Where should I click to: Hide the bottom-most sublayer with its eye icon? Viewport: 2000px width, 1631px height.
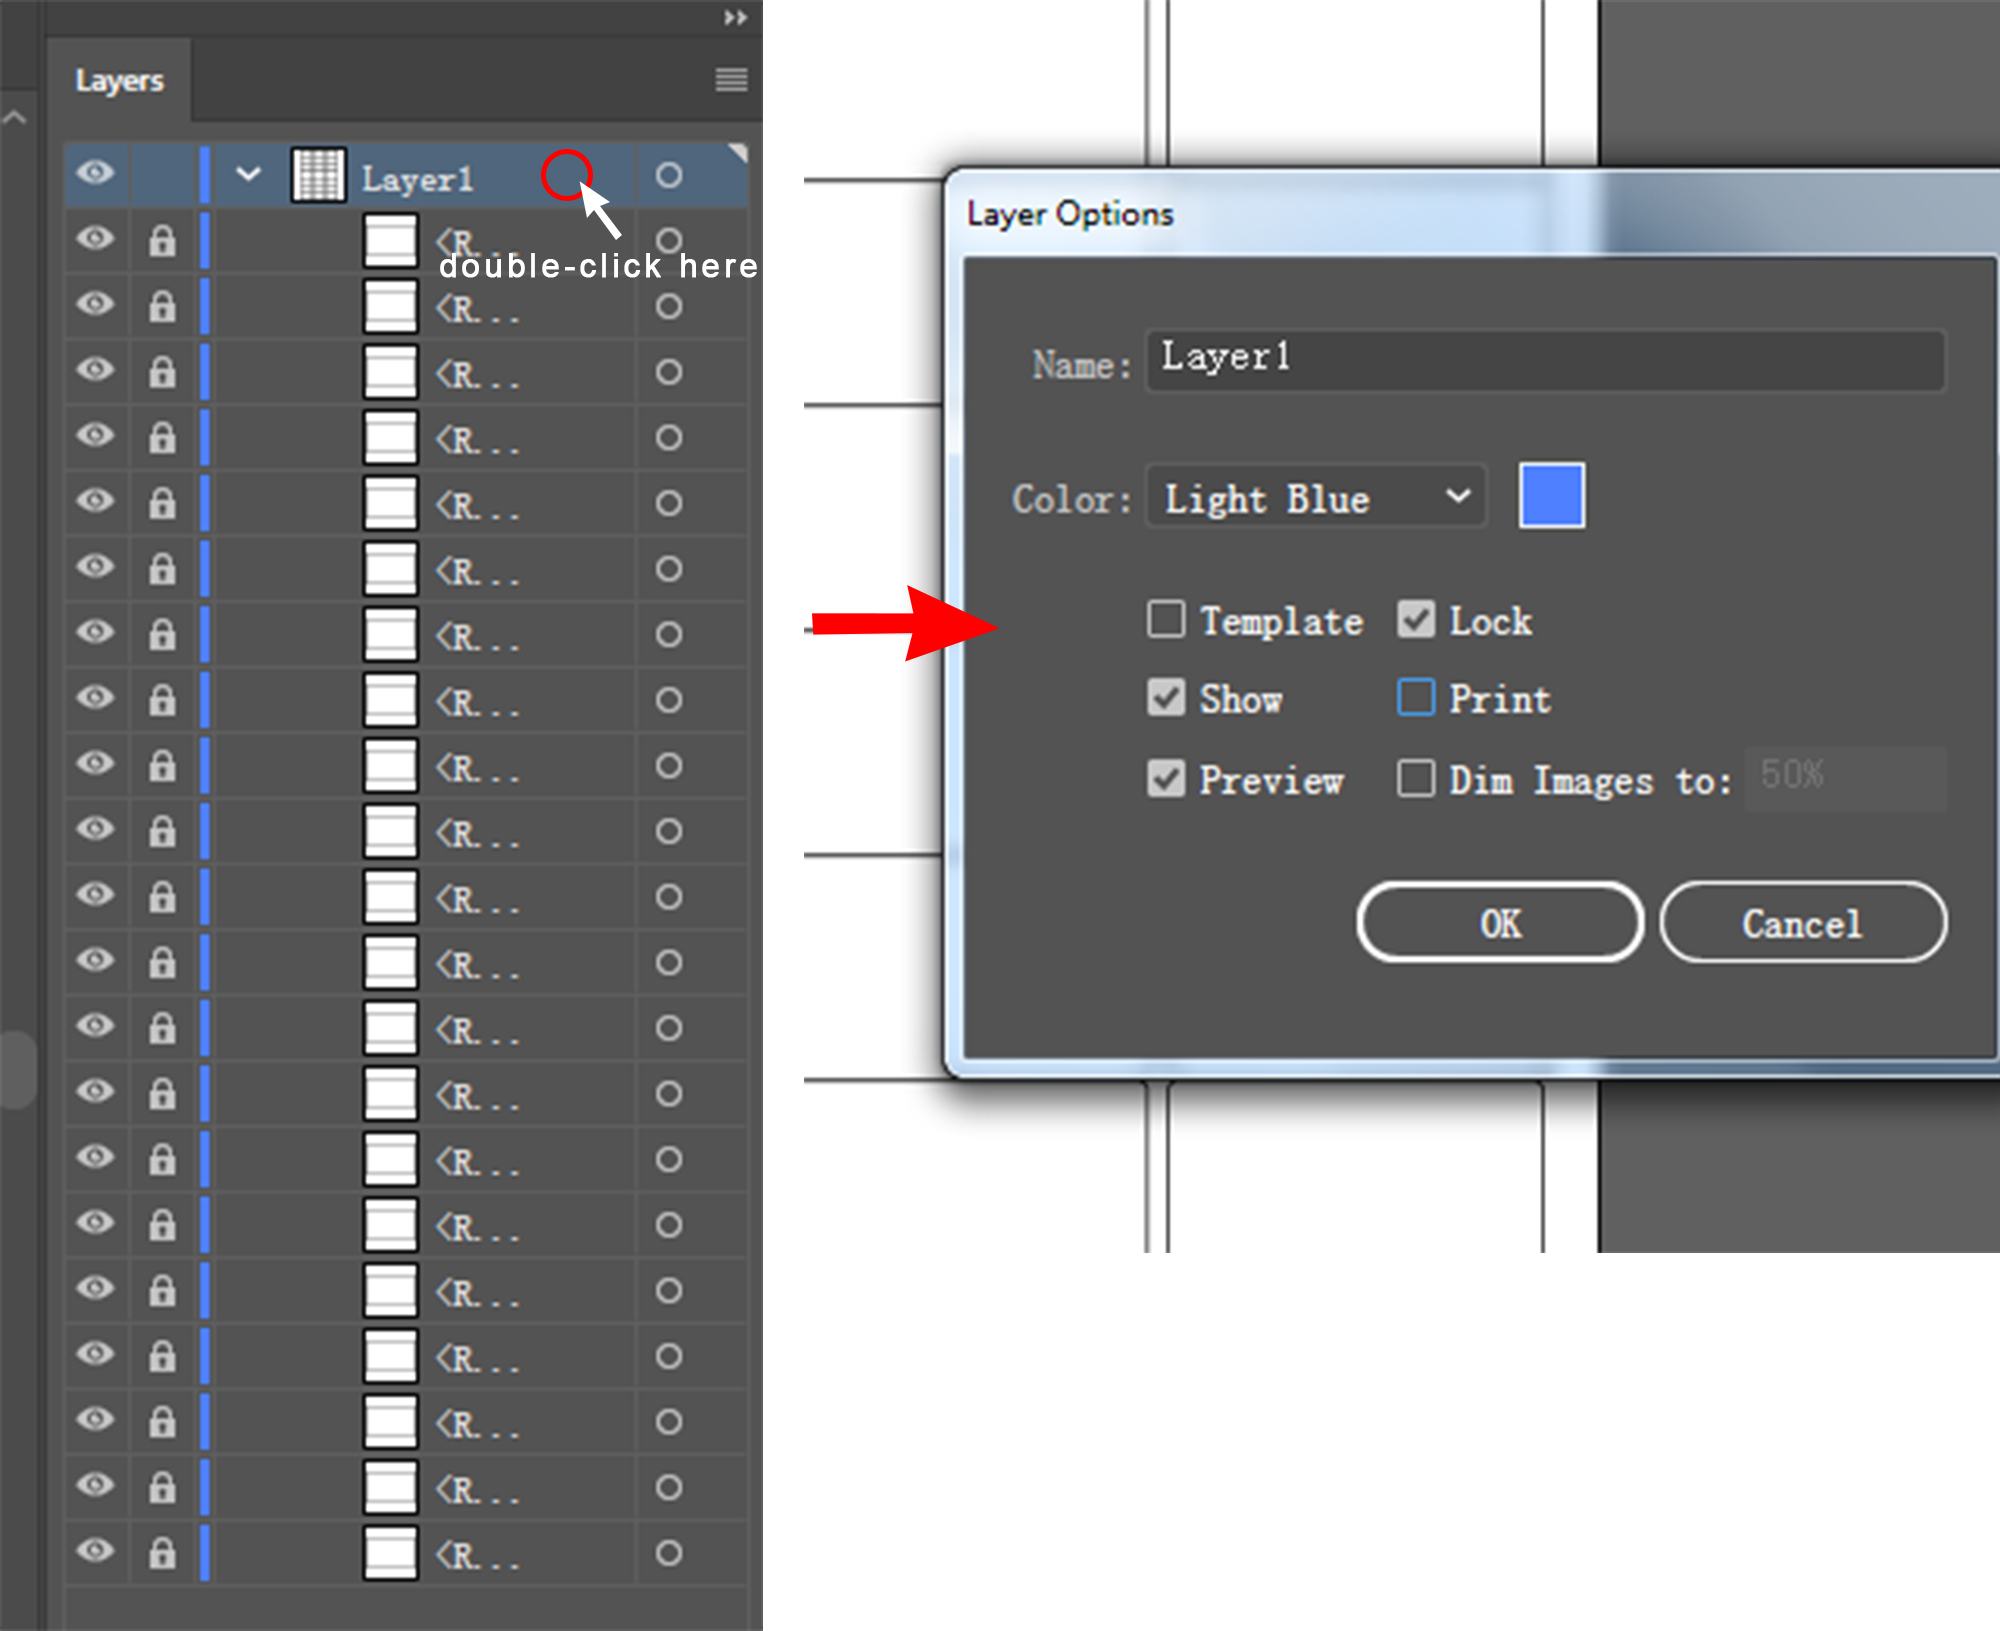96,1551
